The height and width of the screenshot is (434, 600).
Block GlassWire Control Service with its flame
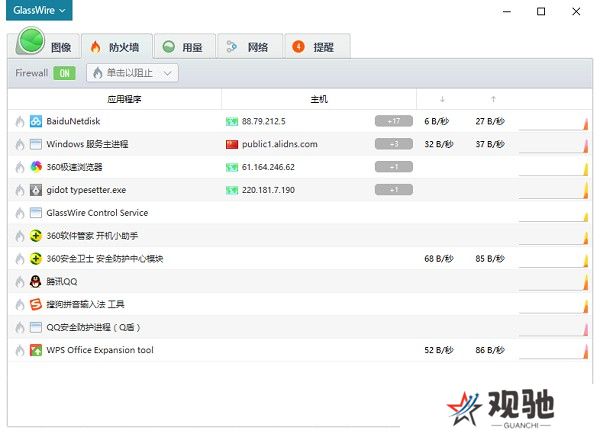20,213
